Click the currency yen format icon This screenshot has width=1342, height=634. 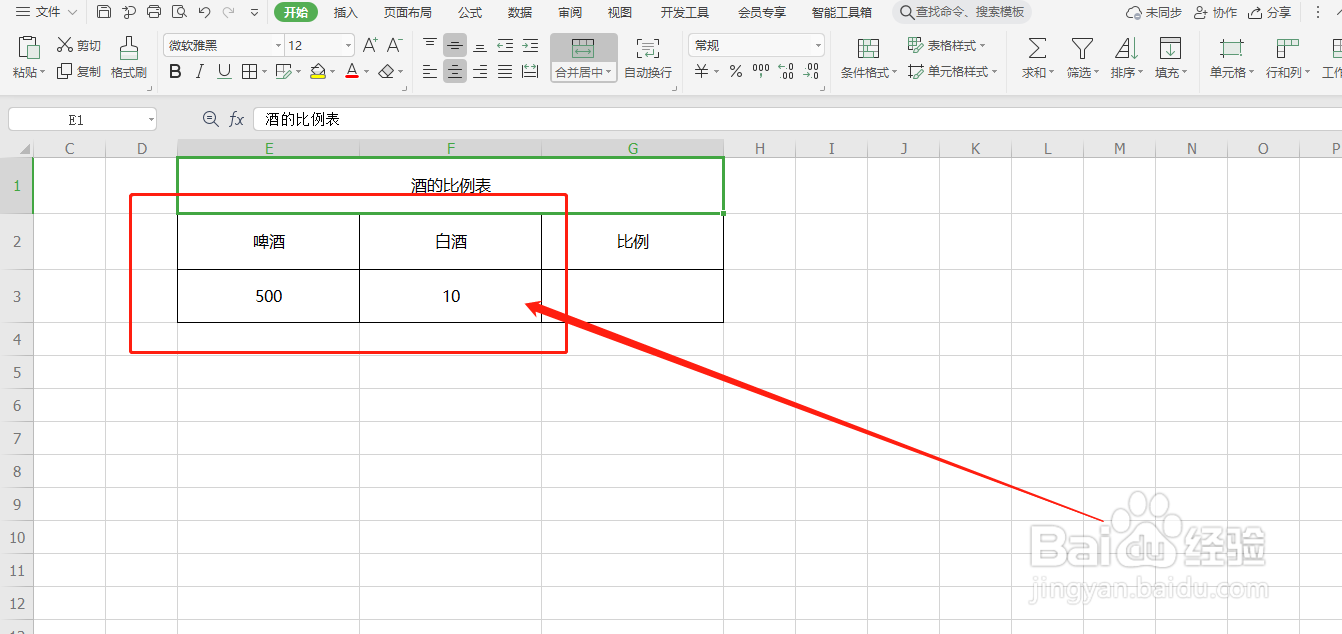(702, 71)
